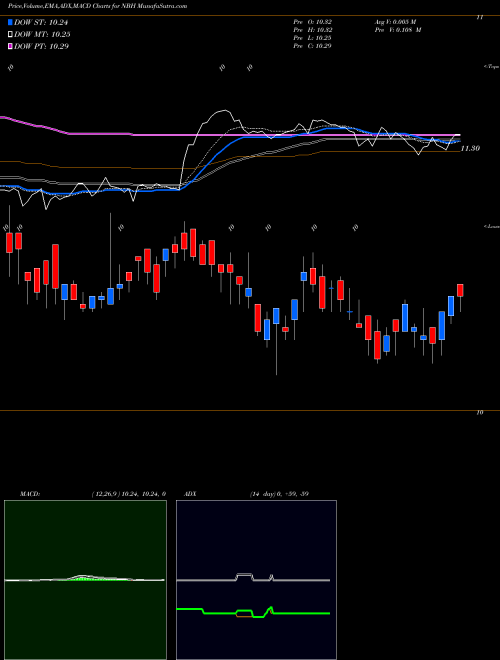The height and width of the screenshot is (660, 500).
Task: Click the 'MACD:' panel label
Action: [30, 494]
